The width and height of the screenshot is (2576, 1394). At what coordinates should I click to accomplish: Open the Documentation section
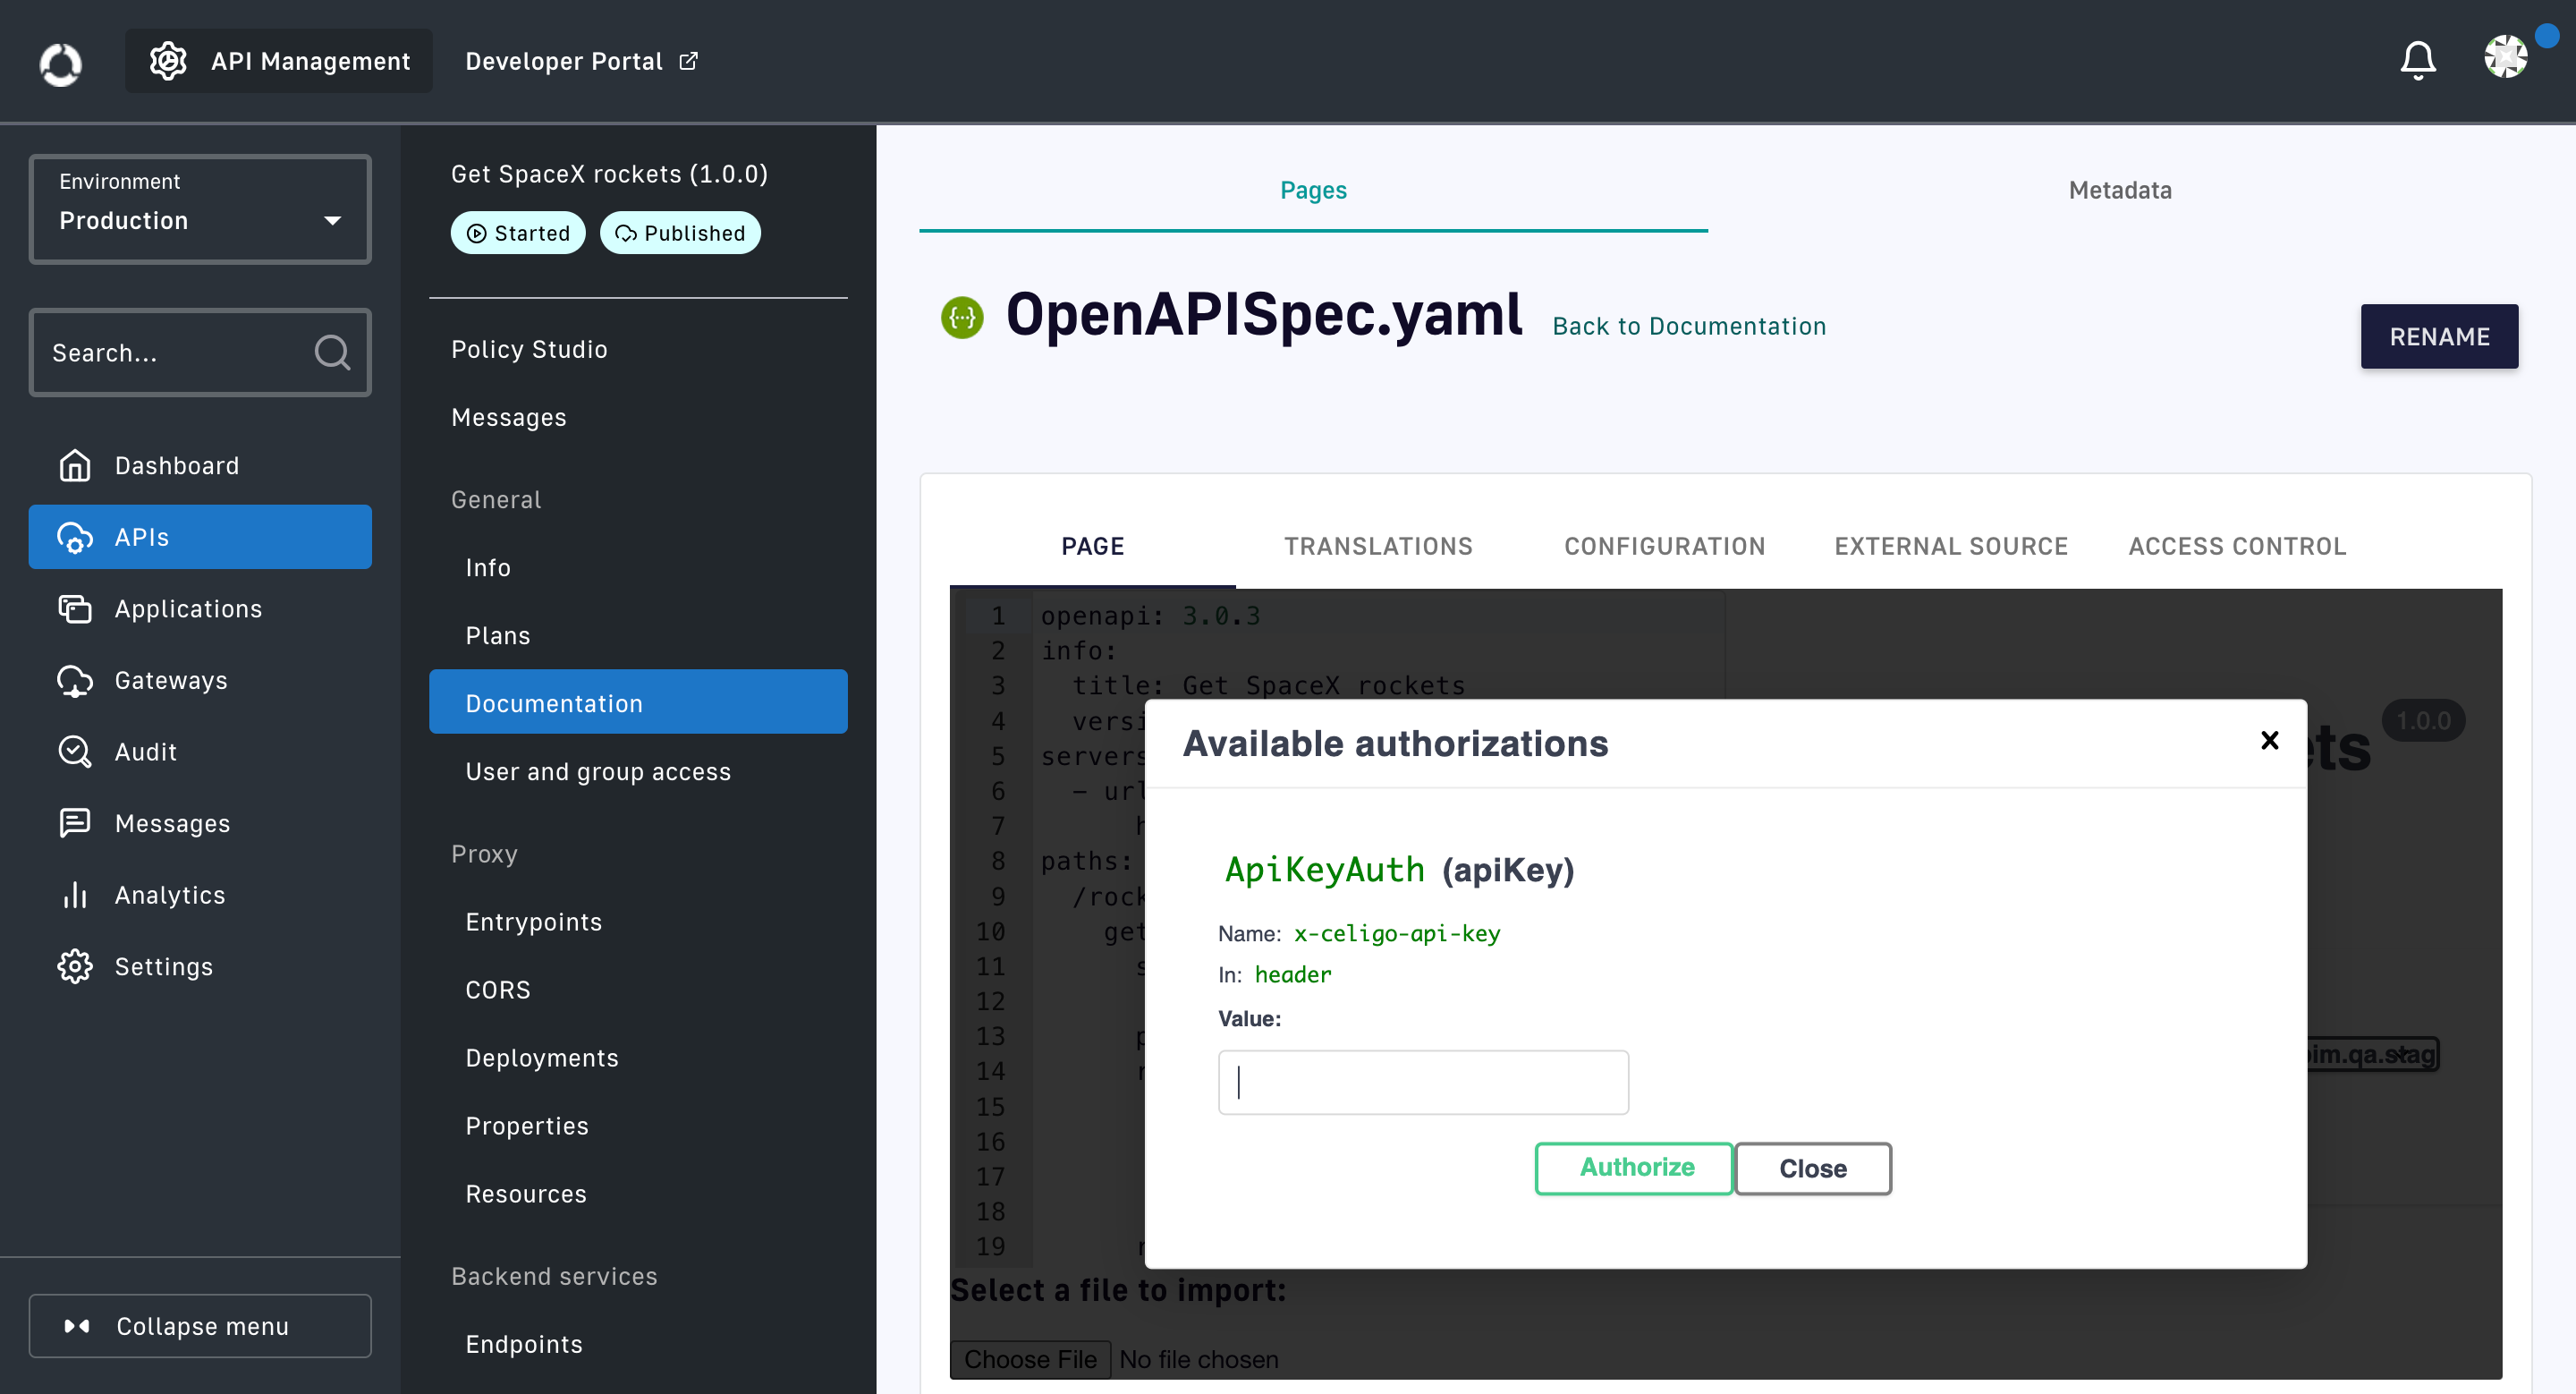coord(638,702)
